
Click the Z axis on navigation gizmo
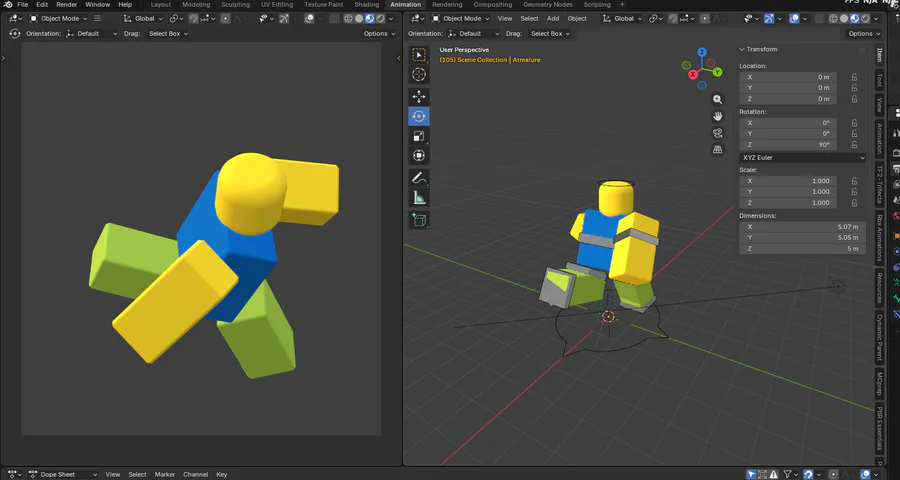pyautogui.click(x=701, y=52)
